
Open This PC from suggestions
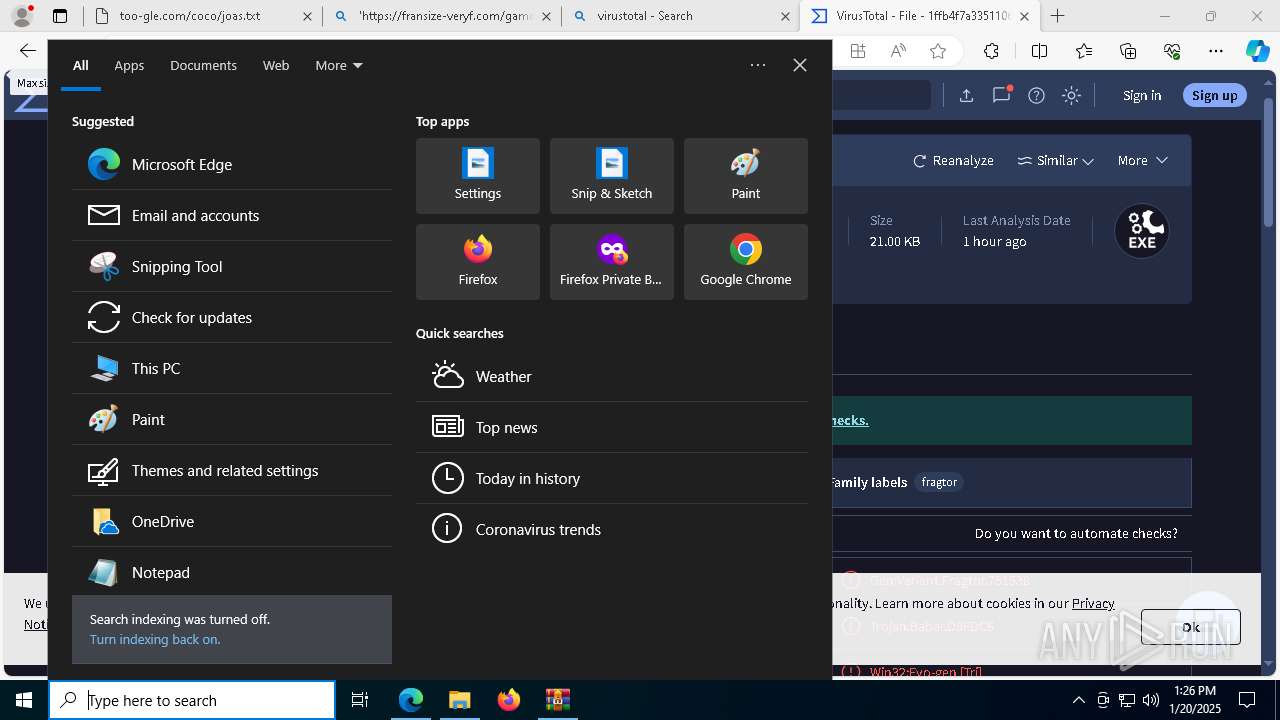coord(232,368)
